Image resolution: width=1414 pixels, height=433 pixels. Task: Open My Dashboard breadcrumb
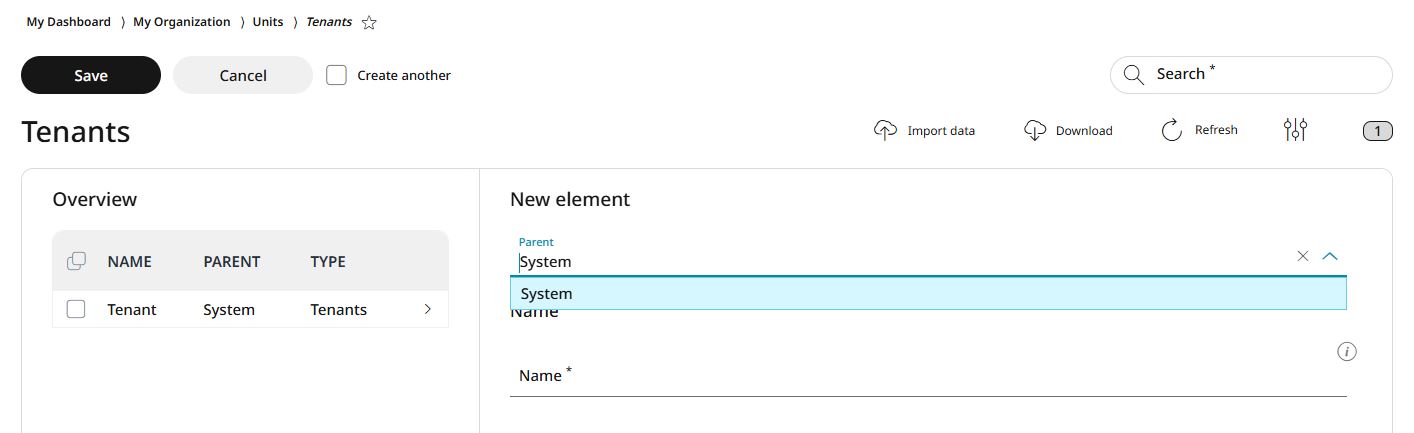69,21
